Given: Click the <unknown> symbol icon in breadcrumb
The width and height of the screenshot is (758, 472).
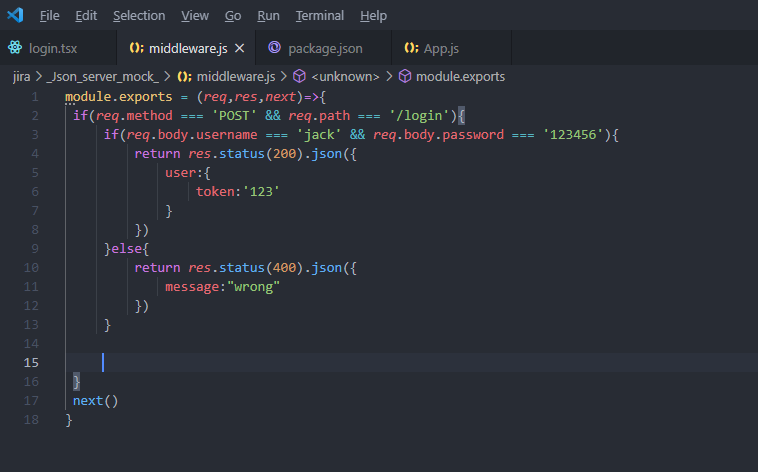Looking at the screenshot, I should 299,76.
